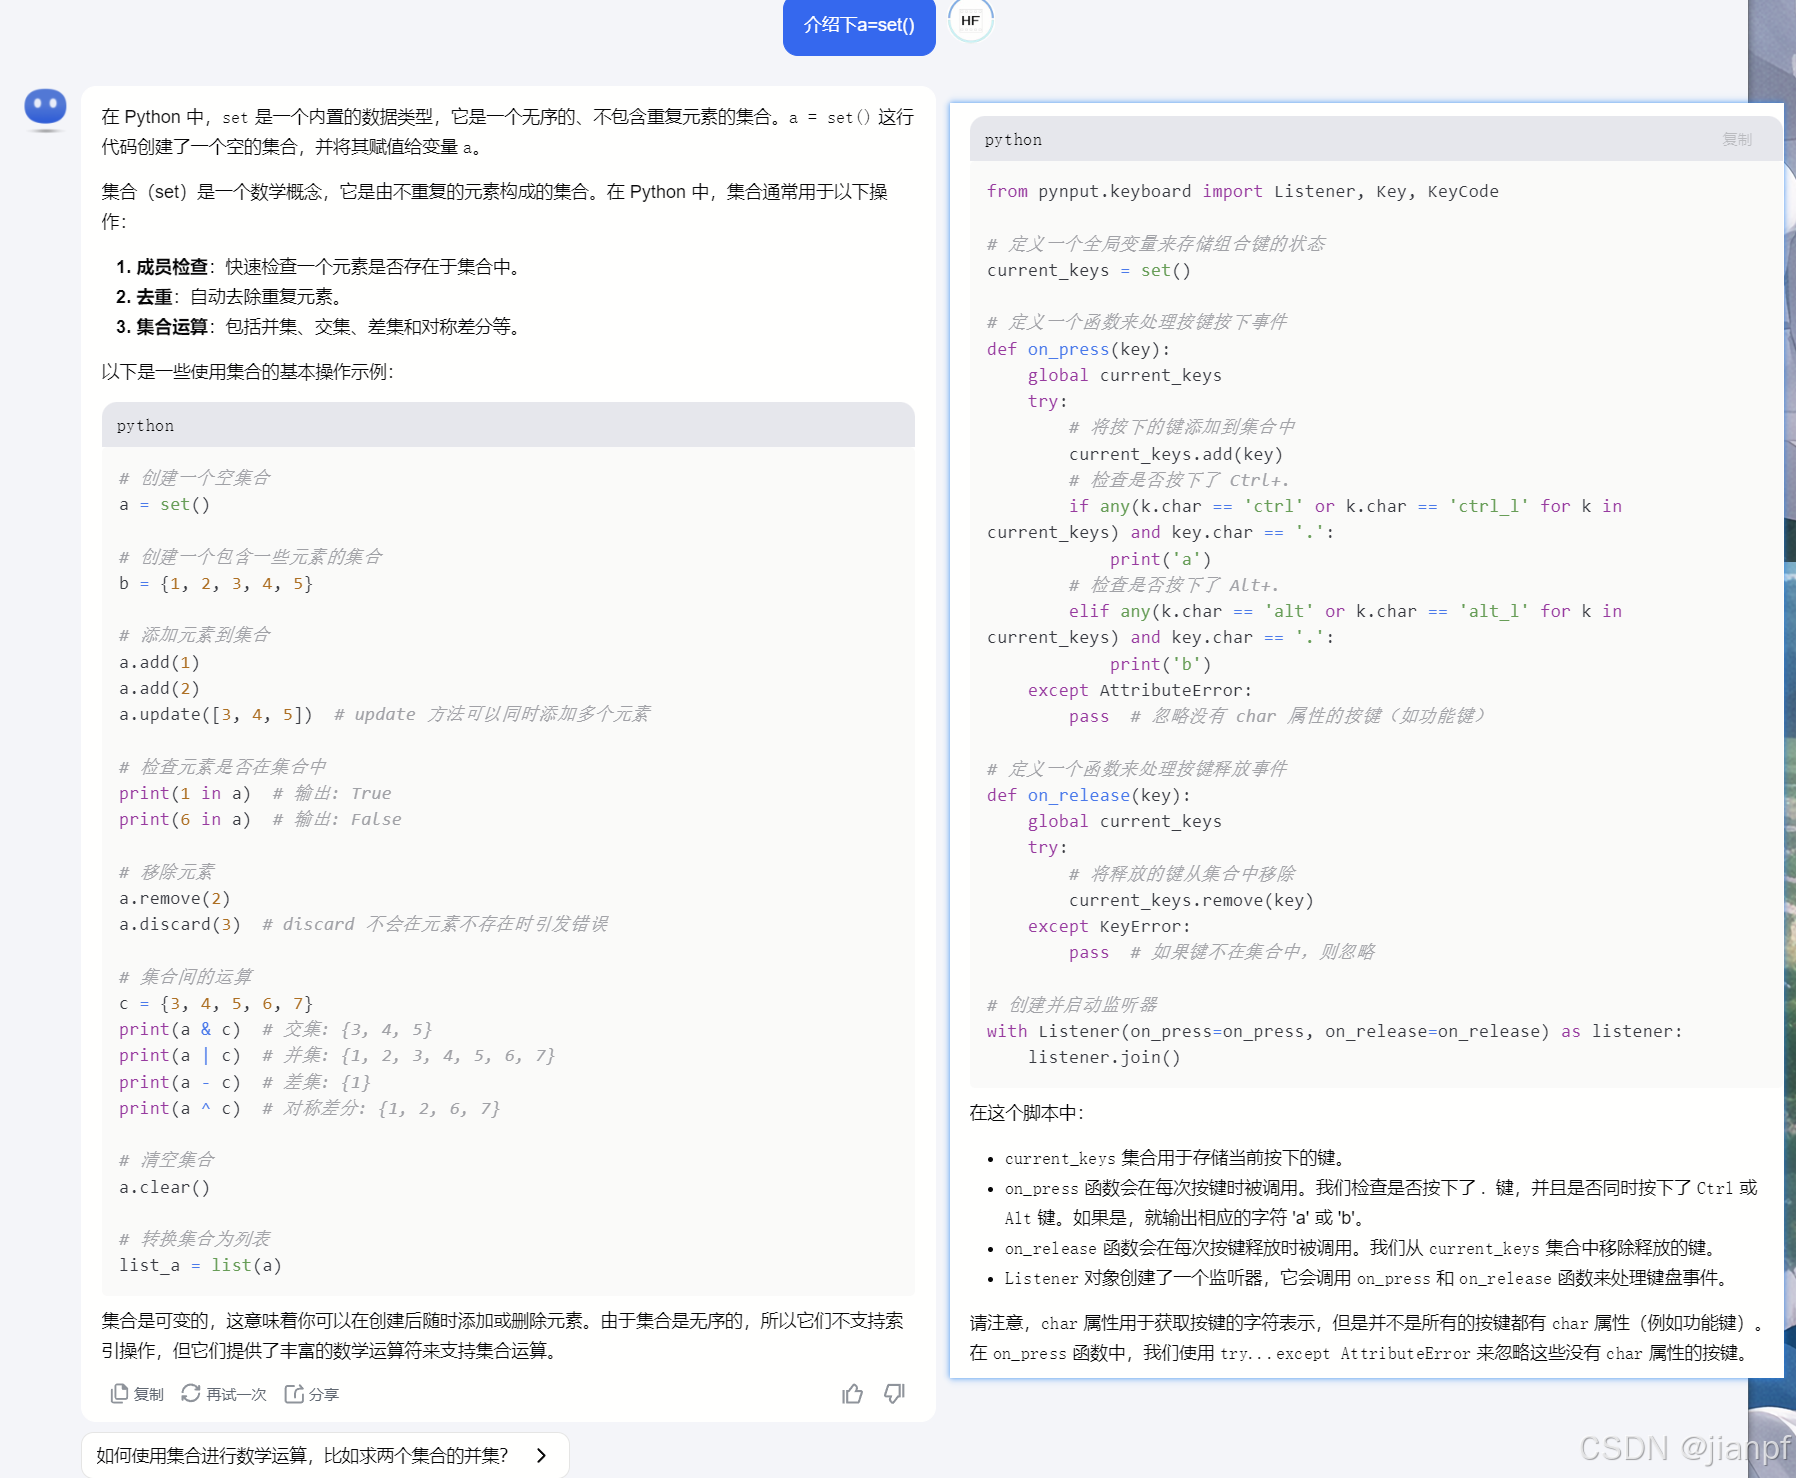Click the list item 去重

[x=232, y=297]
